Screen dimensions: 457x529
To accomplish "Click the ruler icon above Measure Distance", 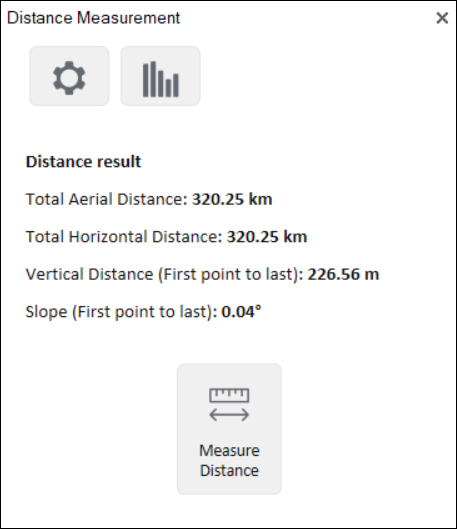I will (229, 395).
